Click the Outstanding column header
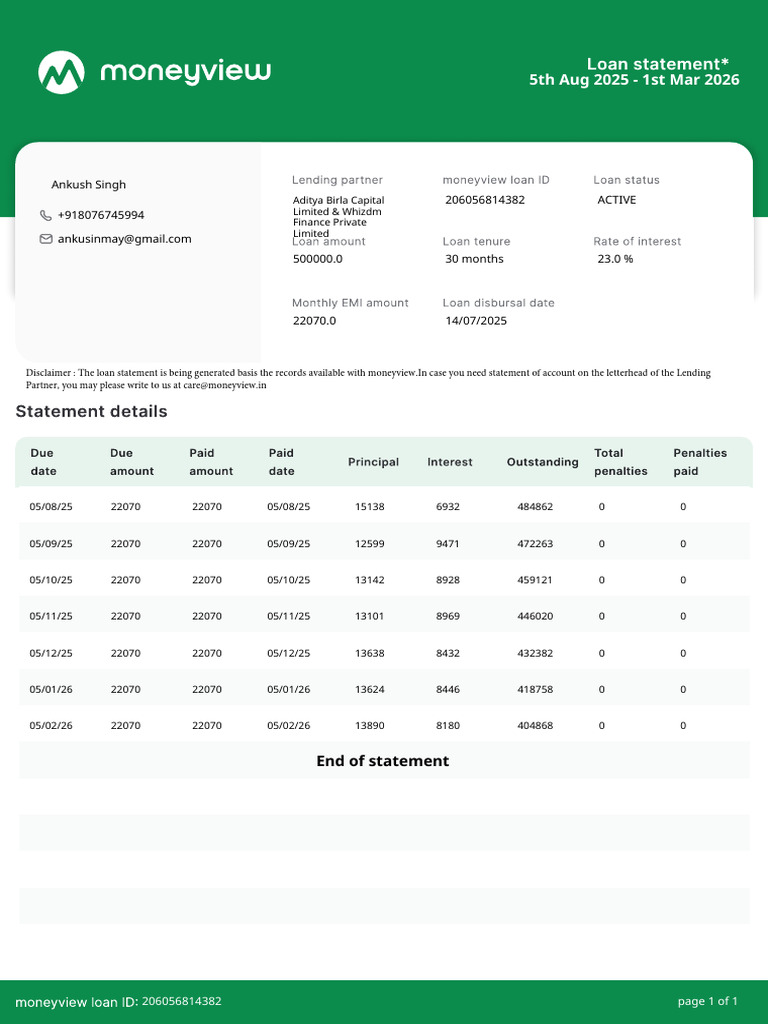Screen dimensions: 768x1024 (x=543, y=462)
